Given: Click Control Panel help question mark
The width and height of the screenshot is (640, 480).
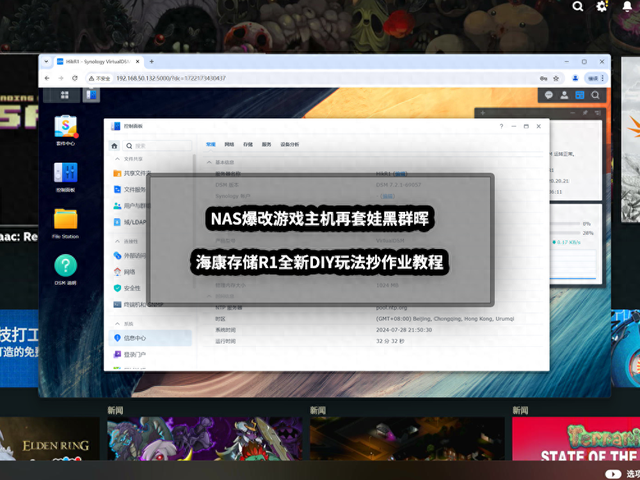Looking at the screenshot, I should 501,126.
